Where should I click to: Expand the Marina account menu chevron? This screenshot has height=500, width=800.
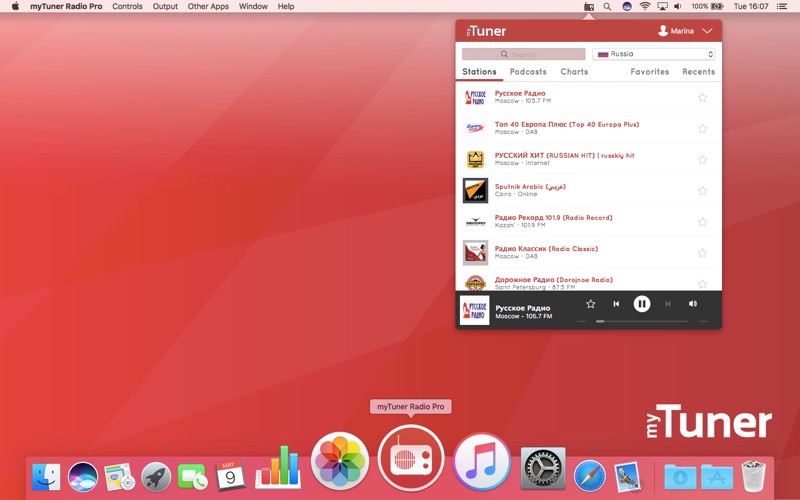point(707,31)
